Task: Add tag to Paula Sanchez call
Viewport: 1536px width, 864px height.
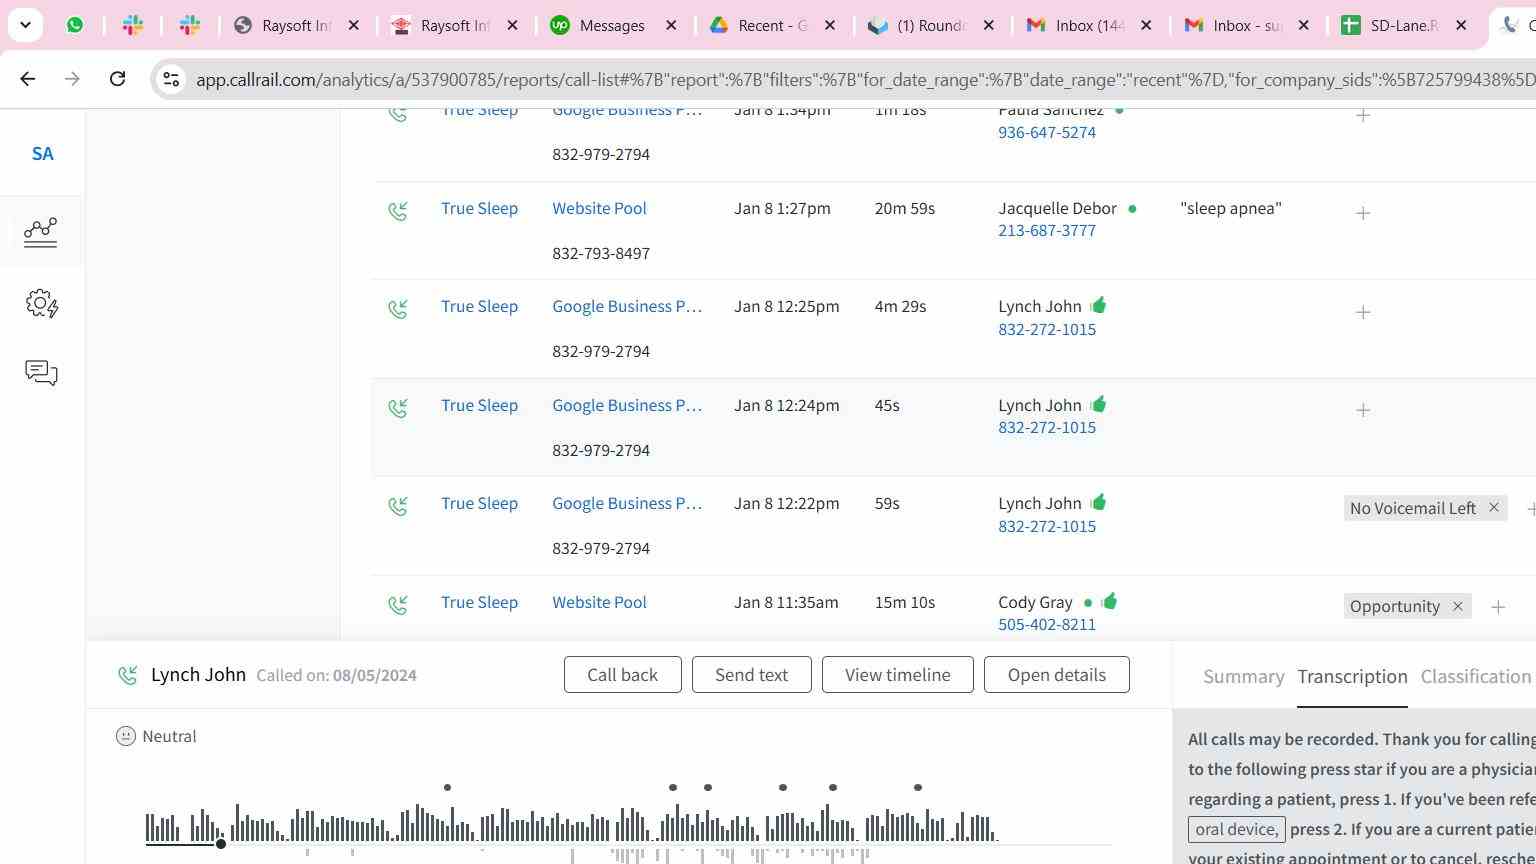Action: coord(1362,115)
